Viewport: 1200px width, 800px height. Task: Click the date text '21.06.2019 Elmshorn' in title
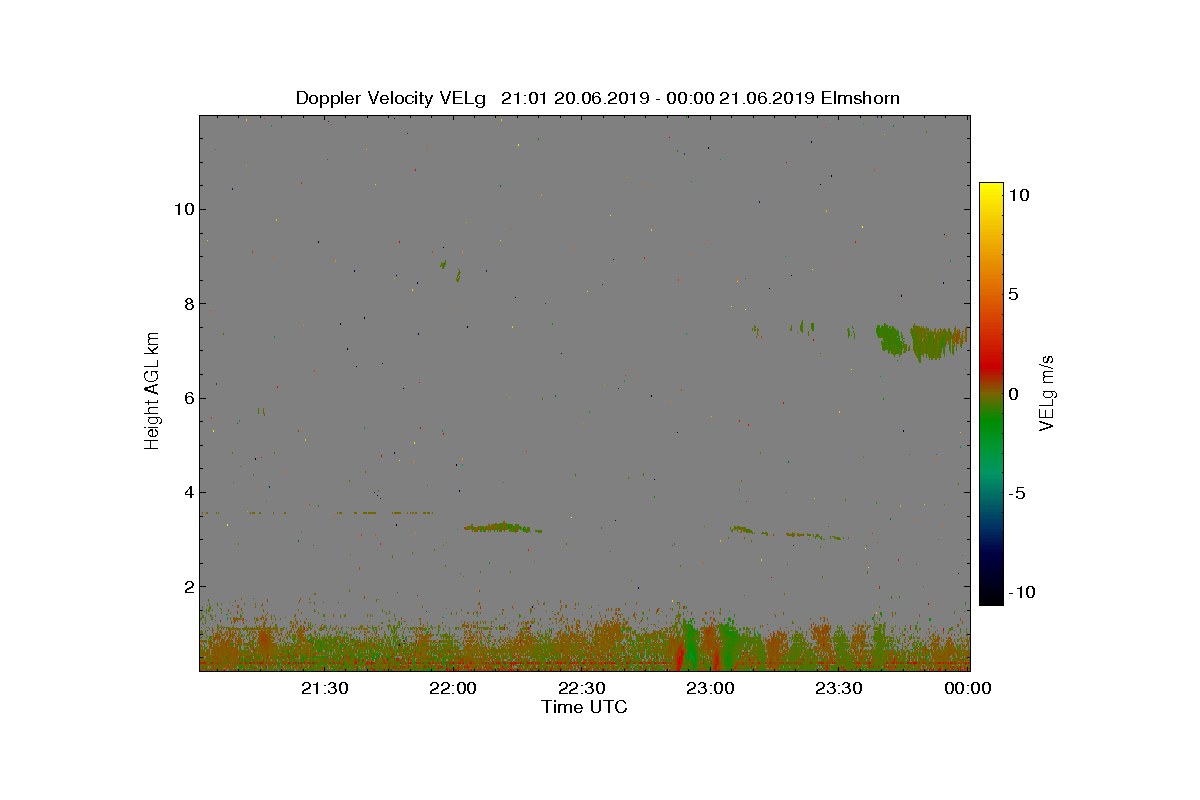pos(809,98)
